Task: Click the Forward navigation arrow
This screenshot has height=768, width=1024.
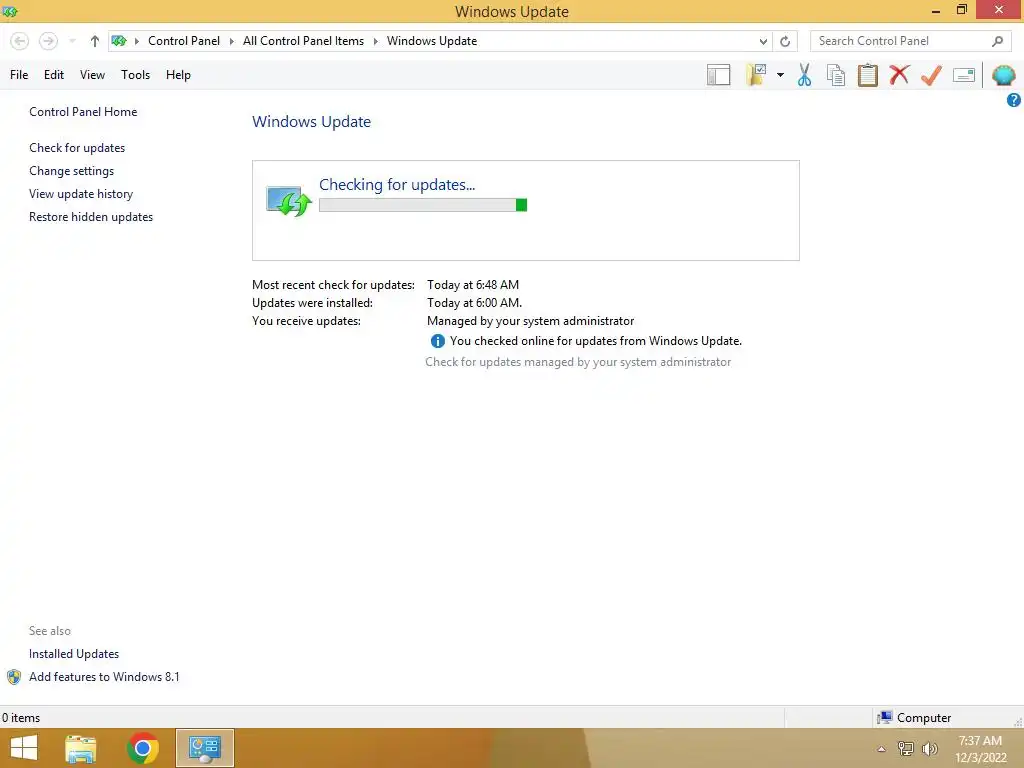Action: pos(48,41)
